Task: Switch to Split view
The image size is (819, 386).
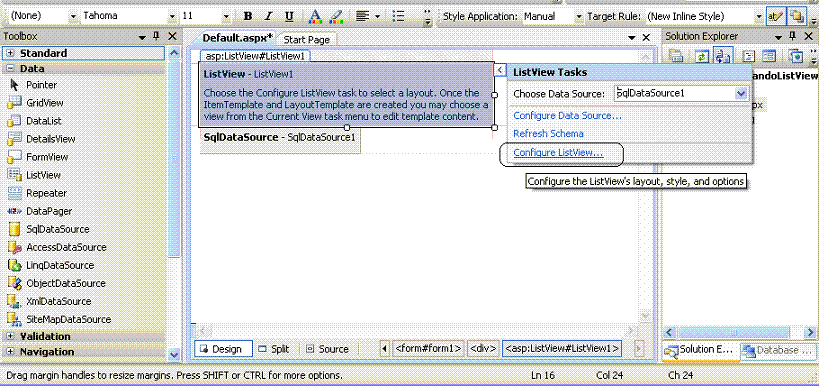Action: (274, 349)
